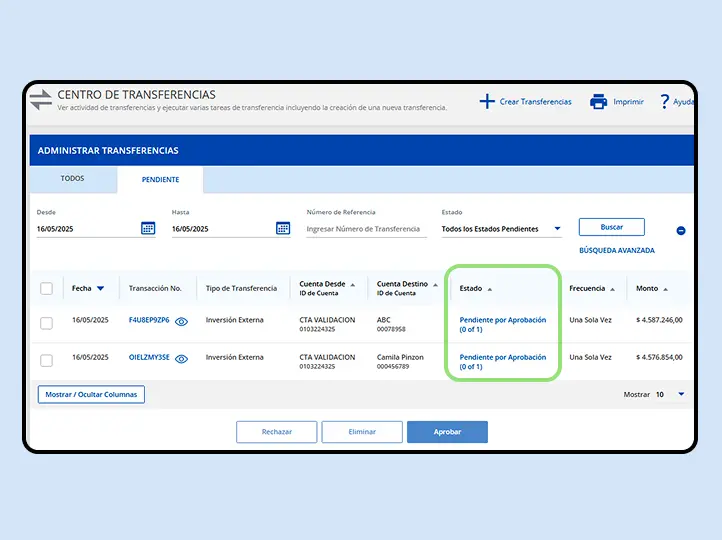722x540 pixels.
Task: Sort by Cuenta Desde arrow
Action: [x=353, y=285]
